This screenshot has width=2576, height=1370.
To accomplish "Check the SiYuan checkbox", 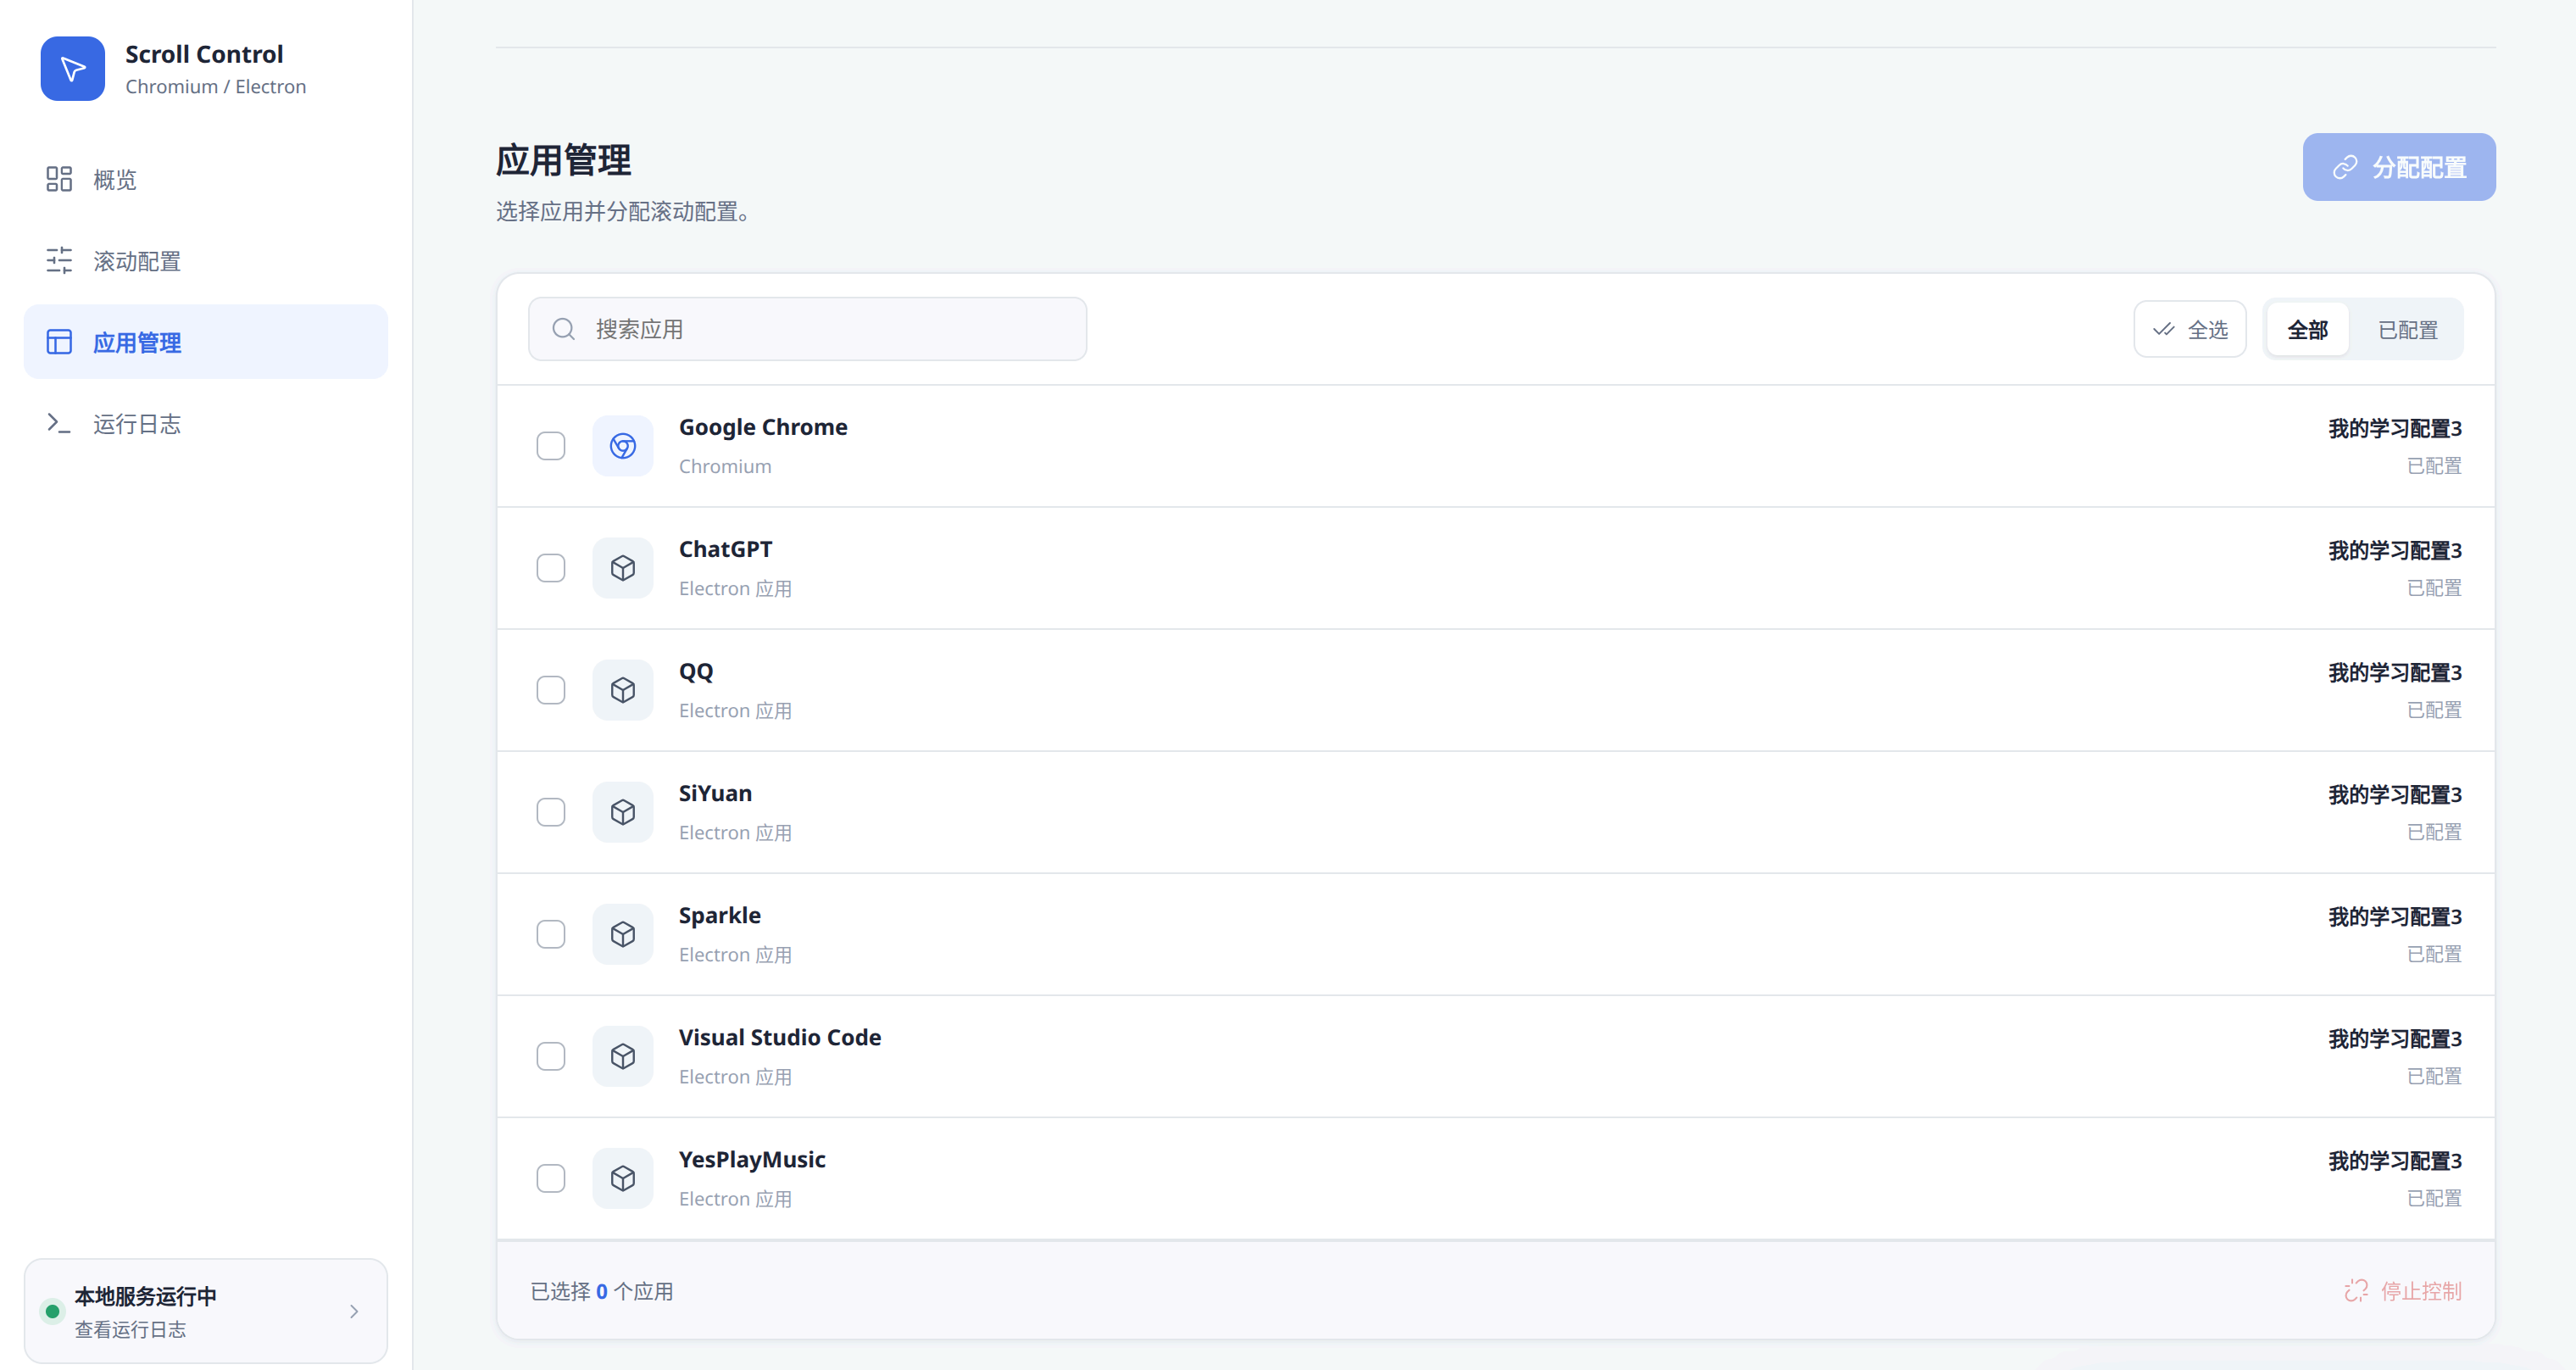I will pos(551,812).
